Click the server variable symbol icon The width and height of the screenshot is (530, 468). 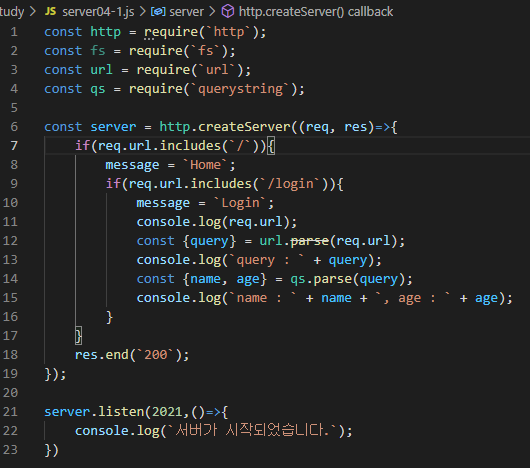pos(158,12)
